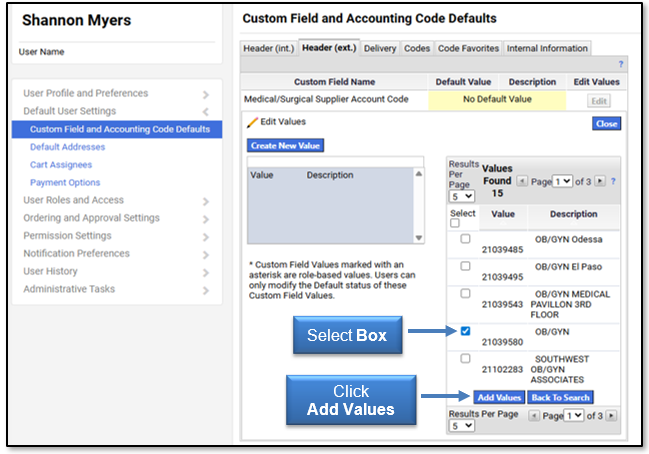Open Cart Assignees link
Screen dimensions: 649x454
point(61,165)
